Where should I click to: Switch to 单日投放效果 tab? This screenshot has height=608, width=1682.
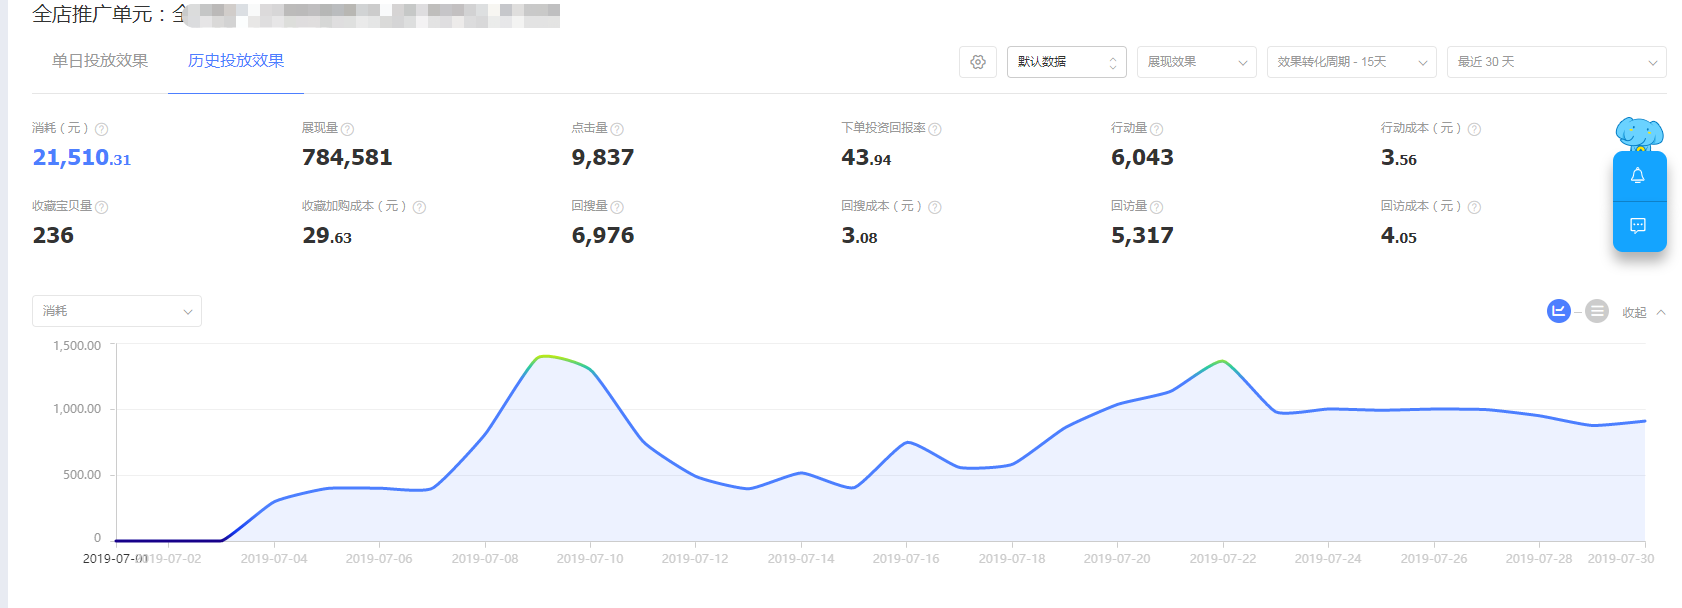tap(100, 61)
